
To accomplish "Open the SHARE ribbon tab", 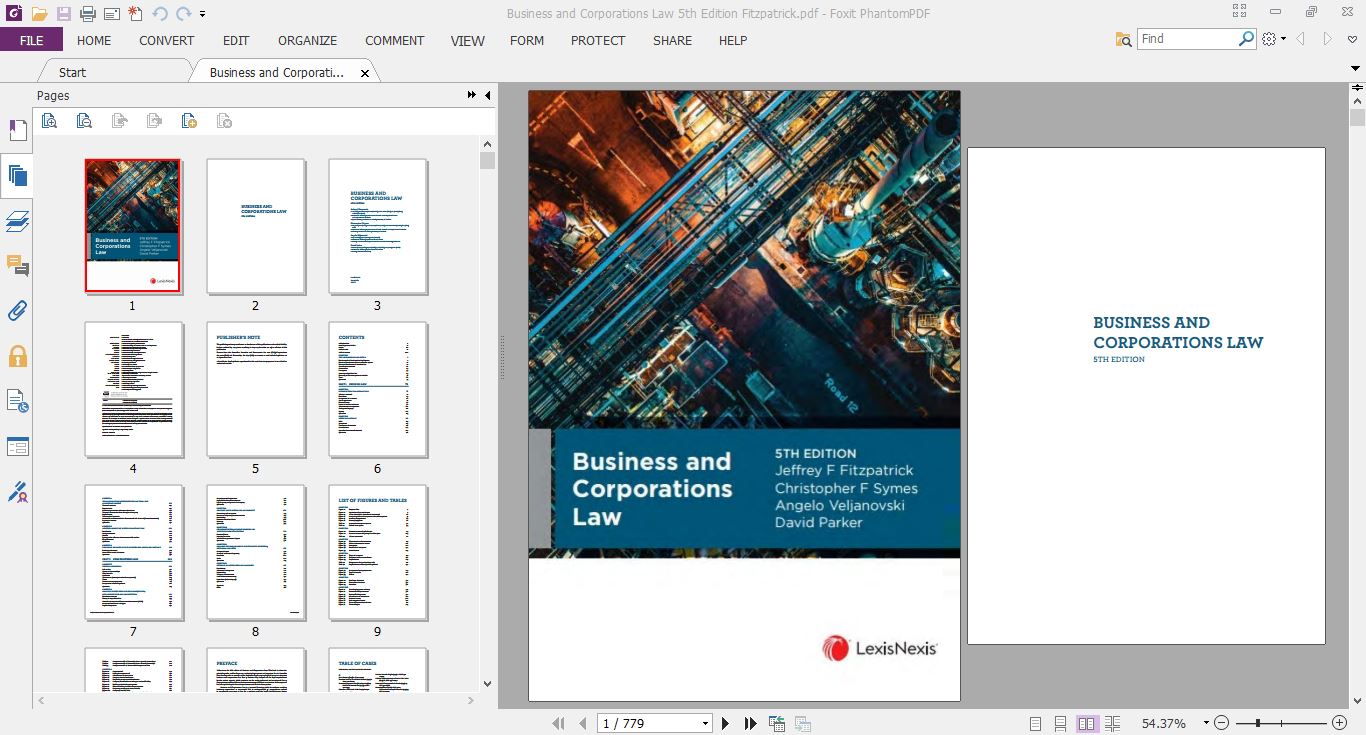I will (x=672, y=40).
